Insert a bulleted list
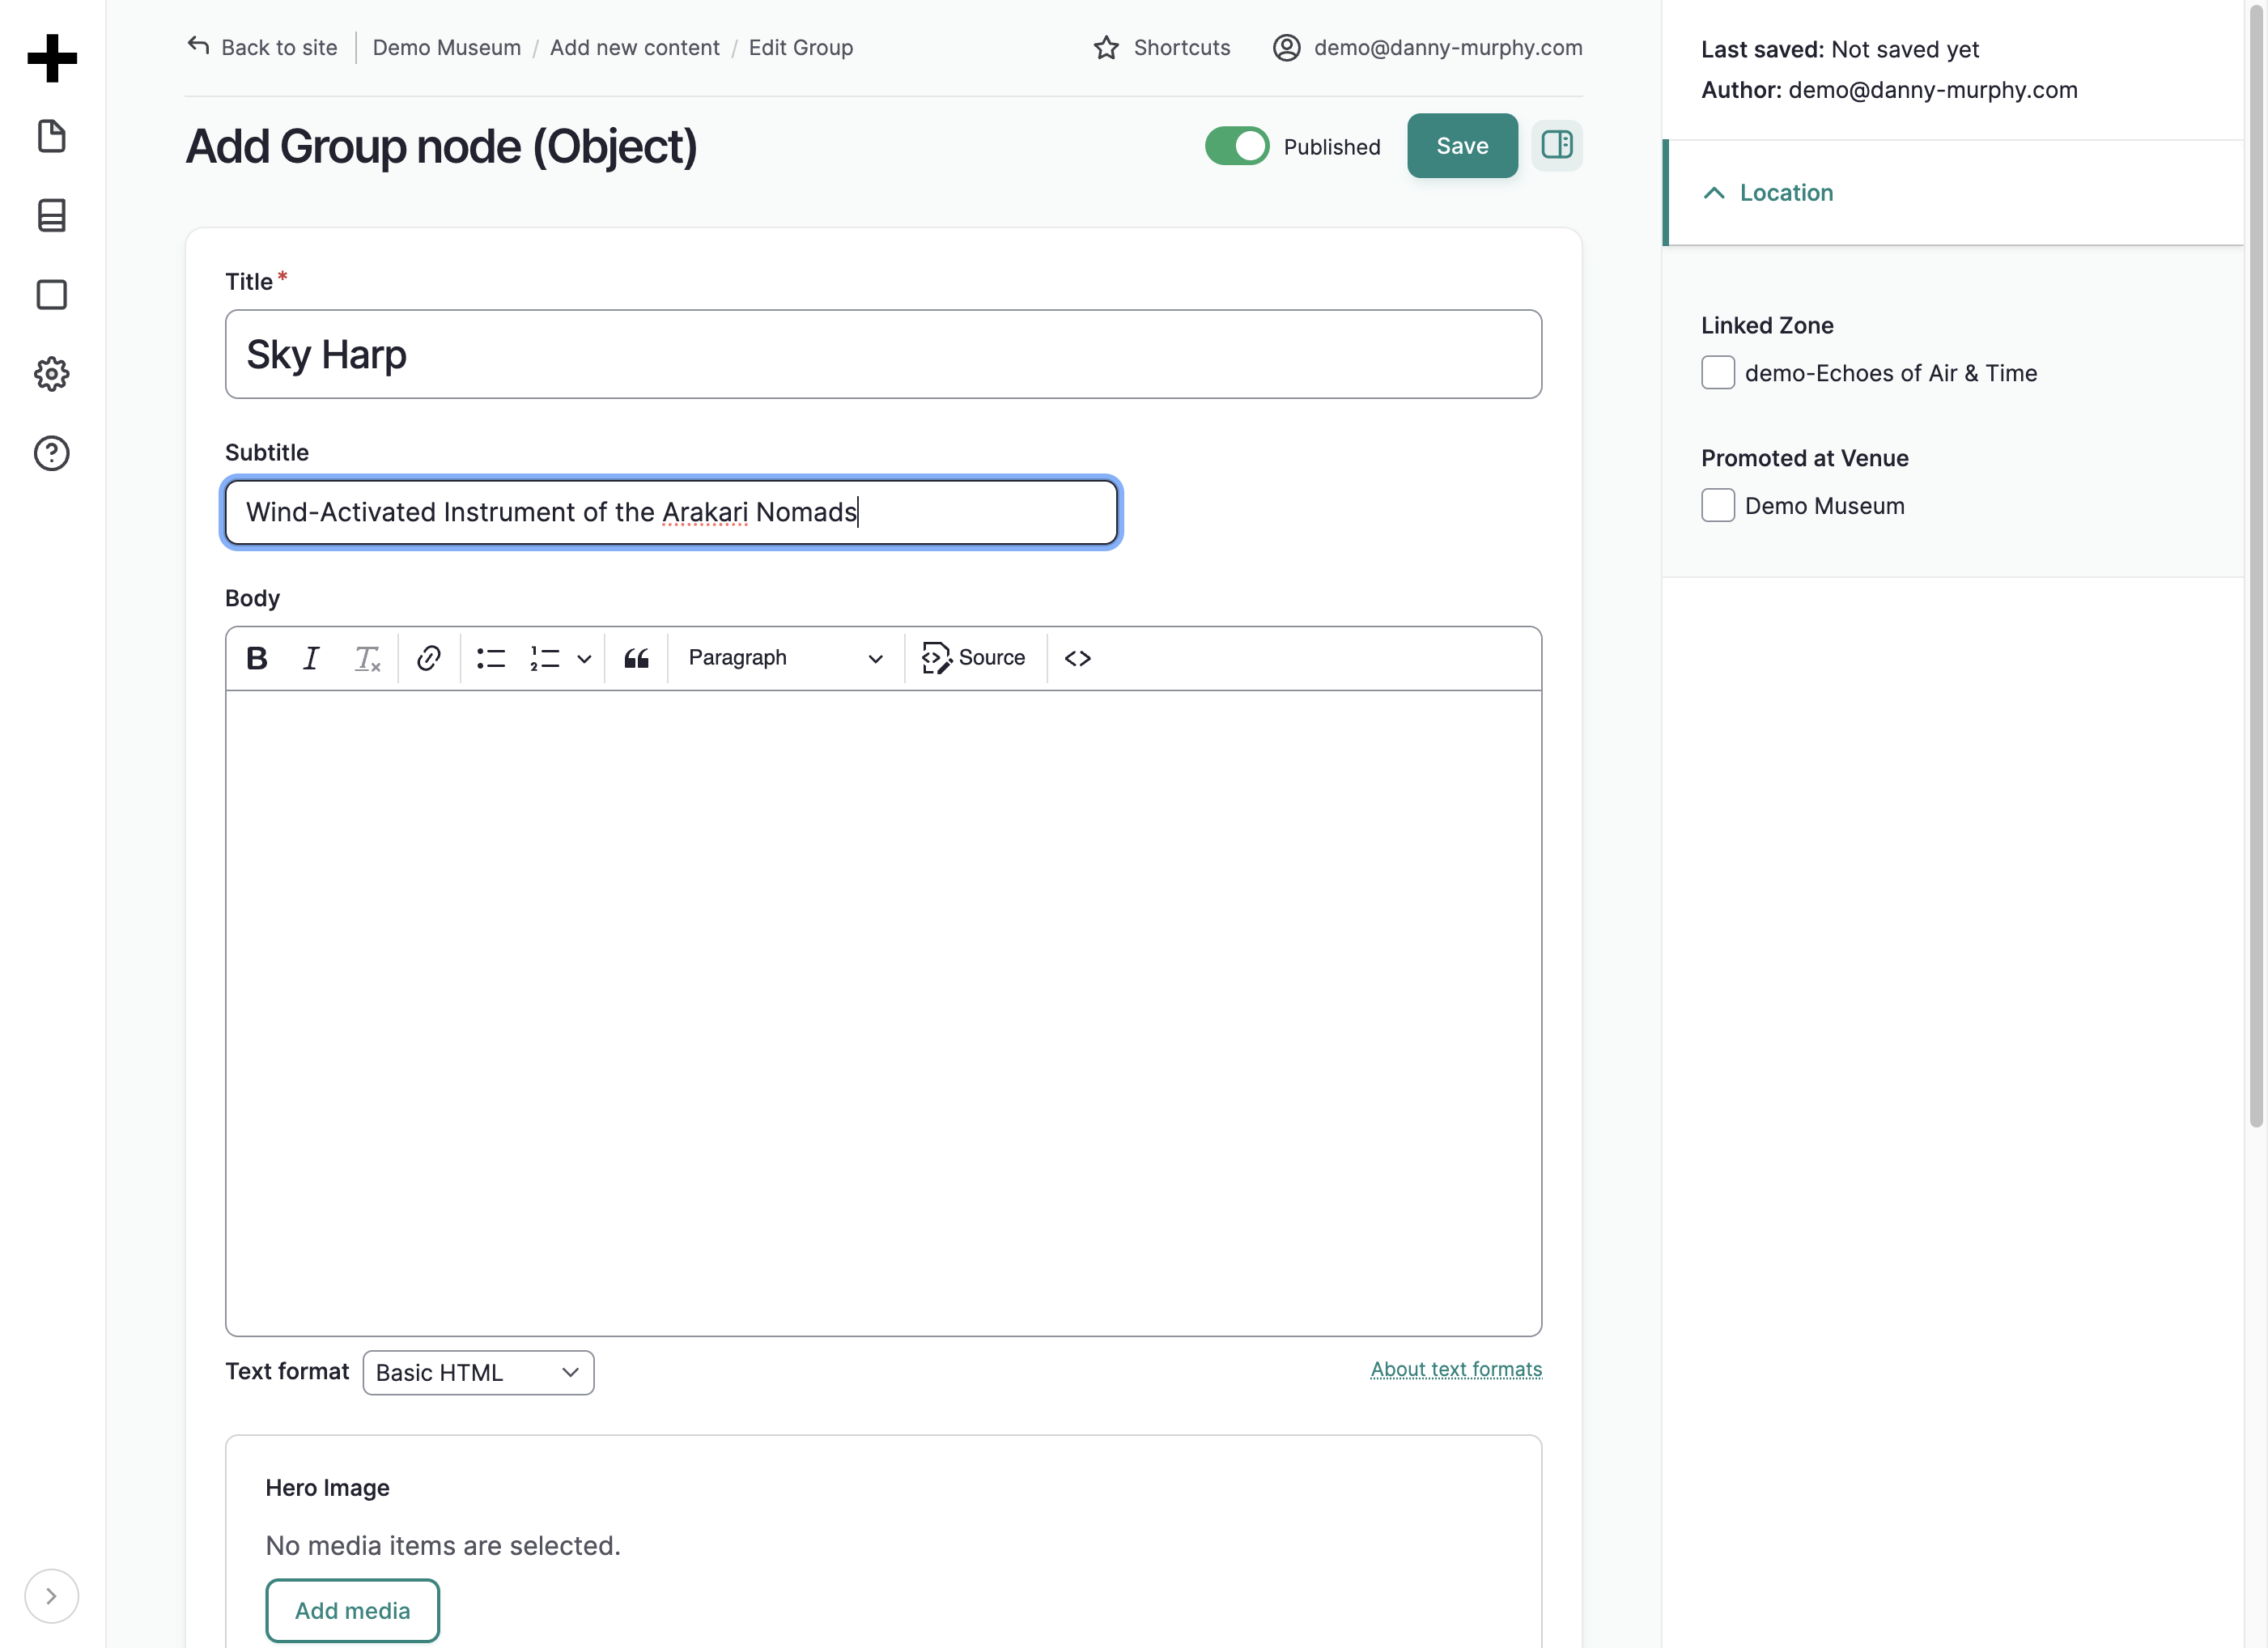The image size is (2268, 1648). pos(491,658)
